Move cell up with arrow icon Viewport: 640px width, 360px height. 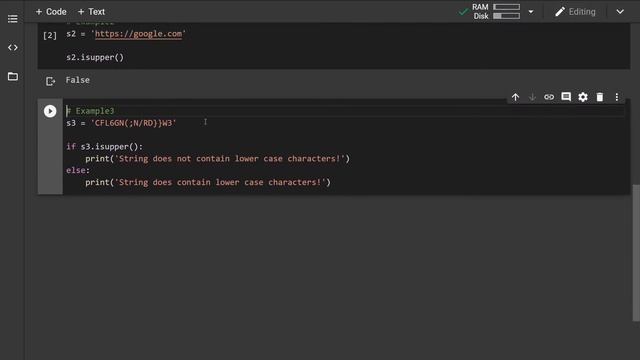pyautogui.click(x=516, y=97)
